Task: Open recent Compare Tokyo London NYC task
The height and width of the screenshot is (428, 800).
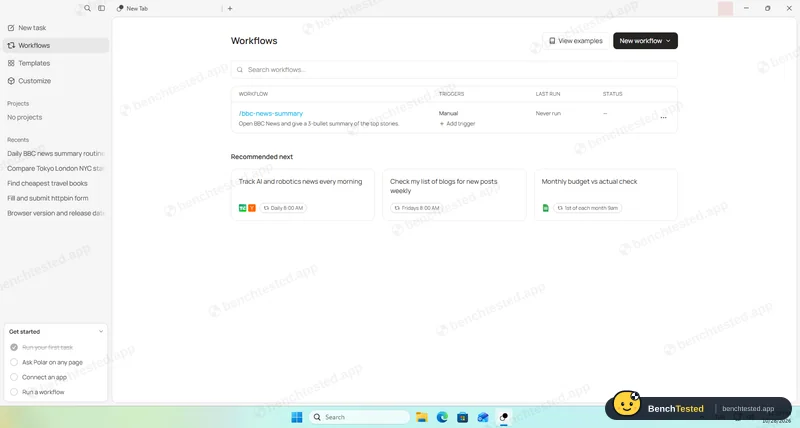Action: click(x=56, y=168)
